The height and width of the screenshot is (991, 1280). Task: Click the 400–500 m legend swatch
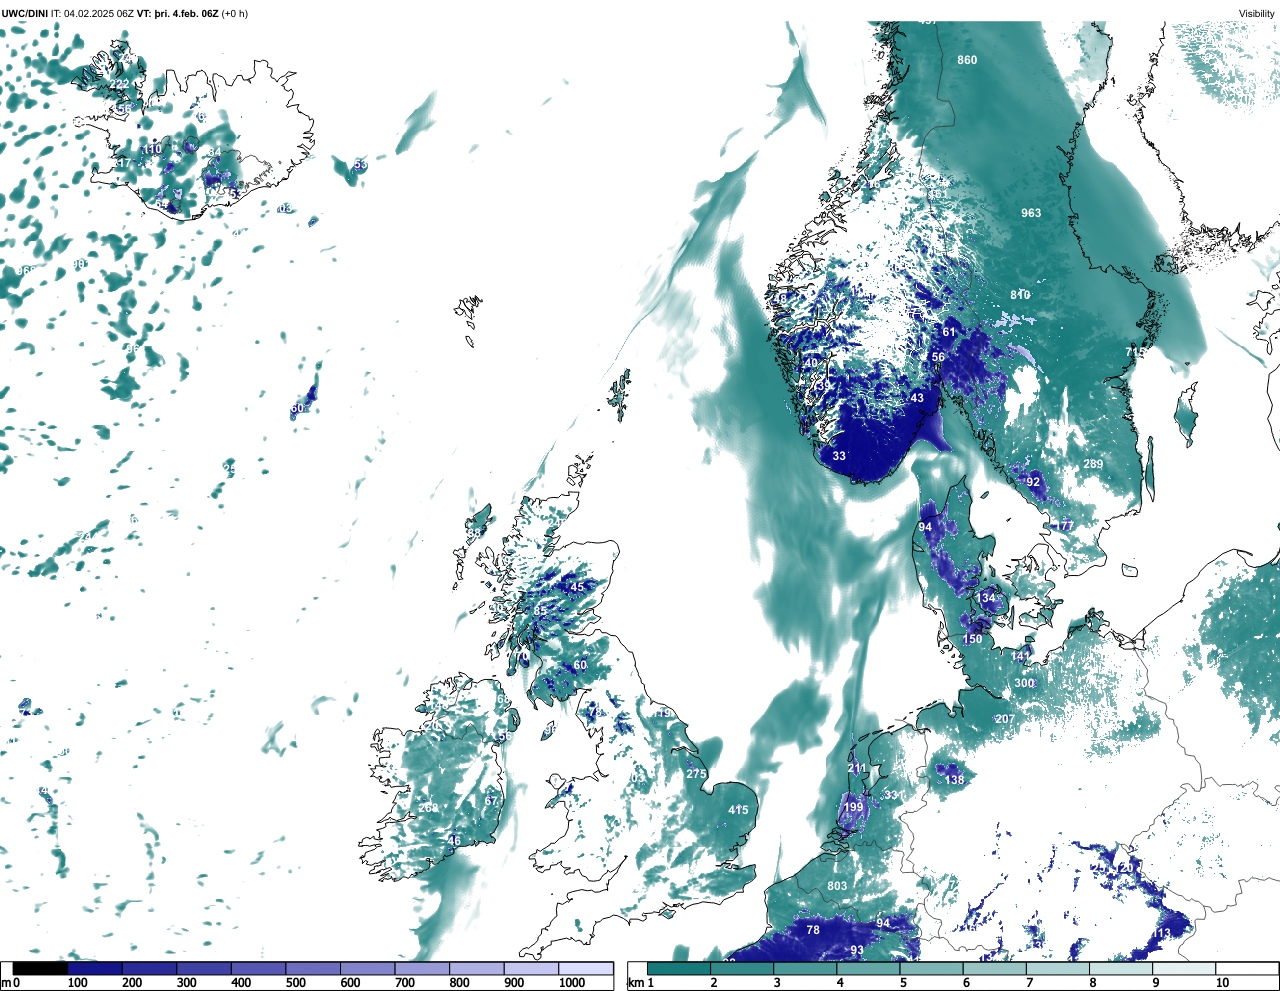[x=259, y=968]
